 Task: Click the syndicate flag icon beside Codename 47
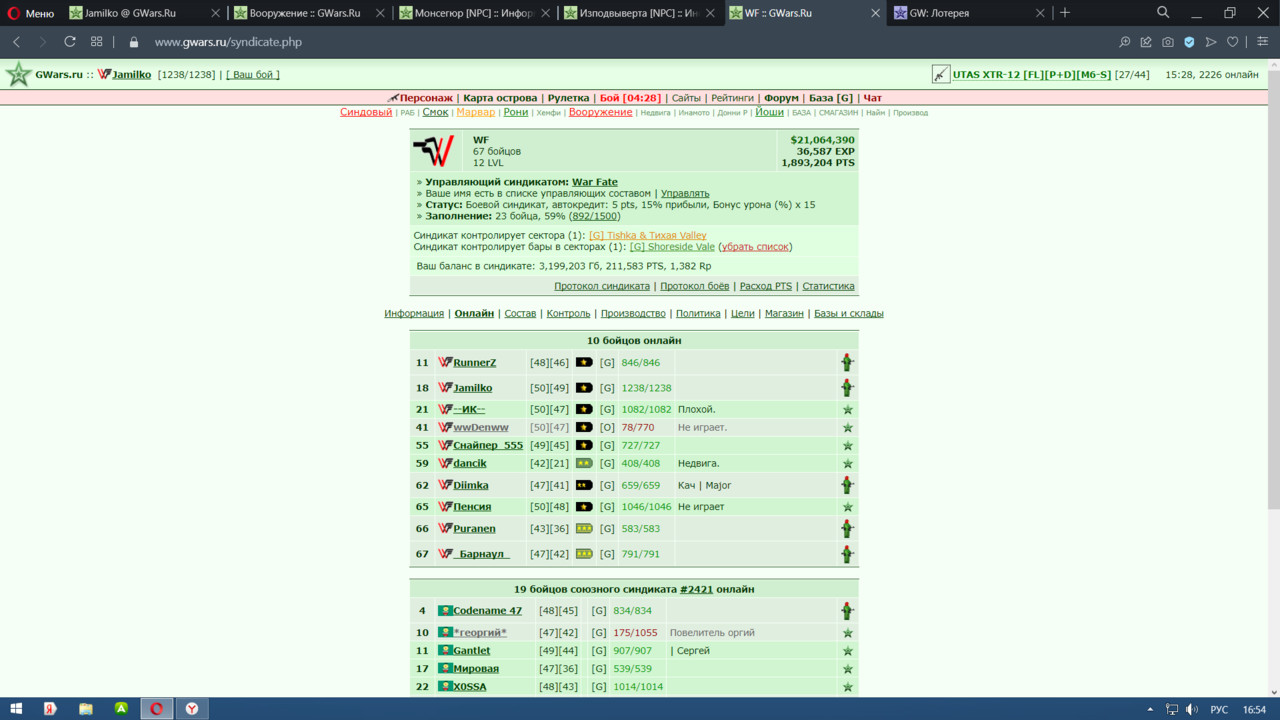pyautogui.click(x=445, y=610)
